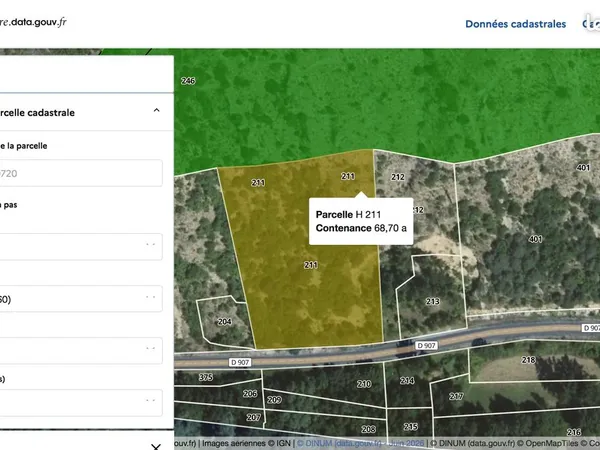This screenshot has height=450, width=600.
Task: Click the OpenMapTiles attribution text
Action: point(548,443)
